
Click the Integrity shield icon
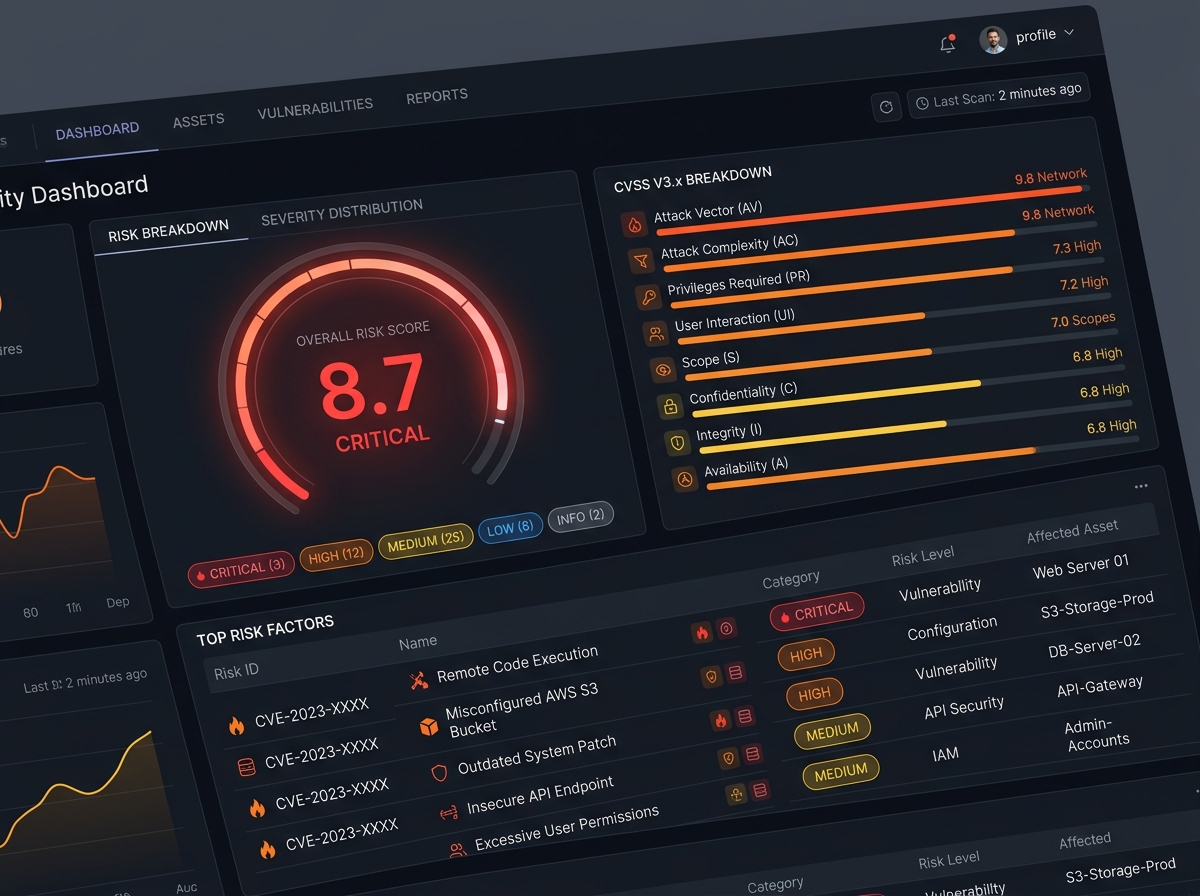pos(677,442)
